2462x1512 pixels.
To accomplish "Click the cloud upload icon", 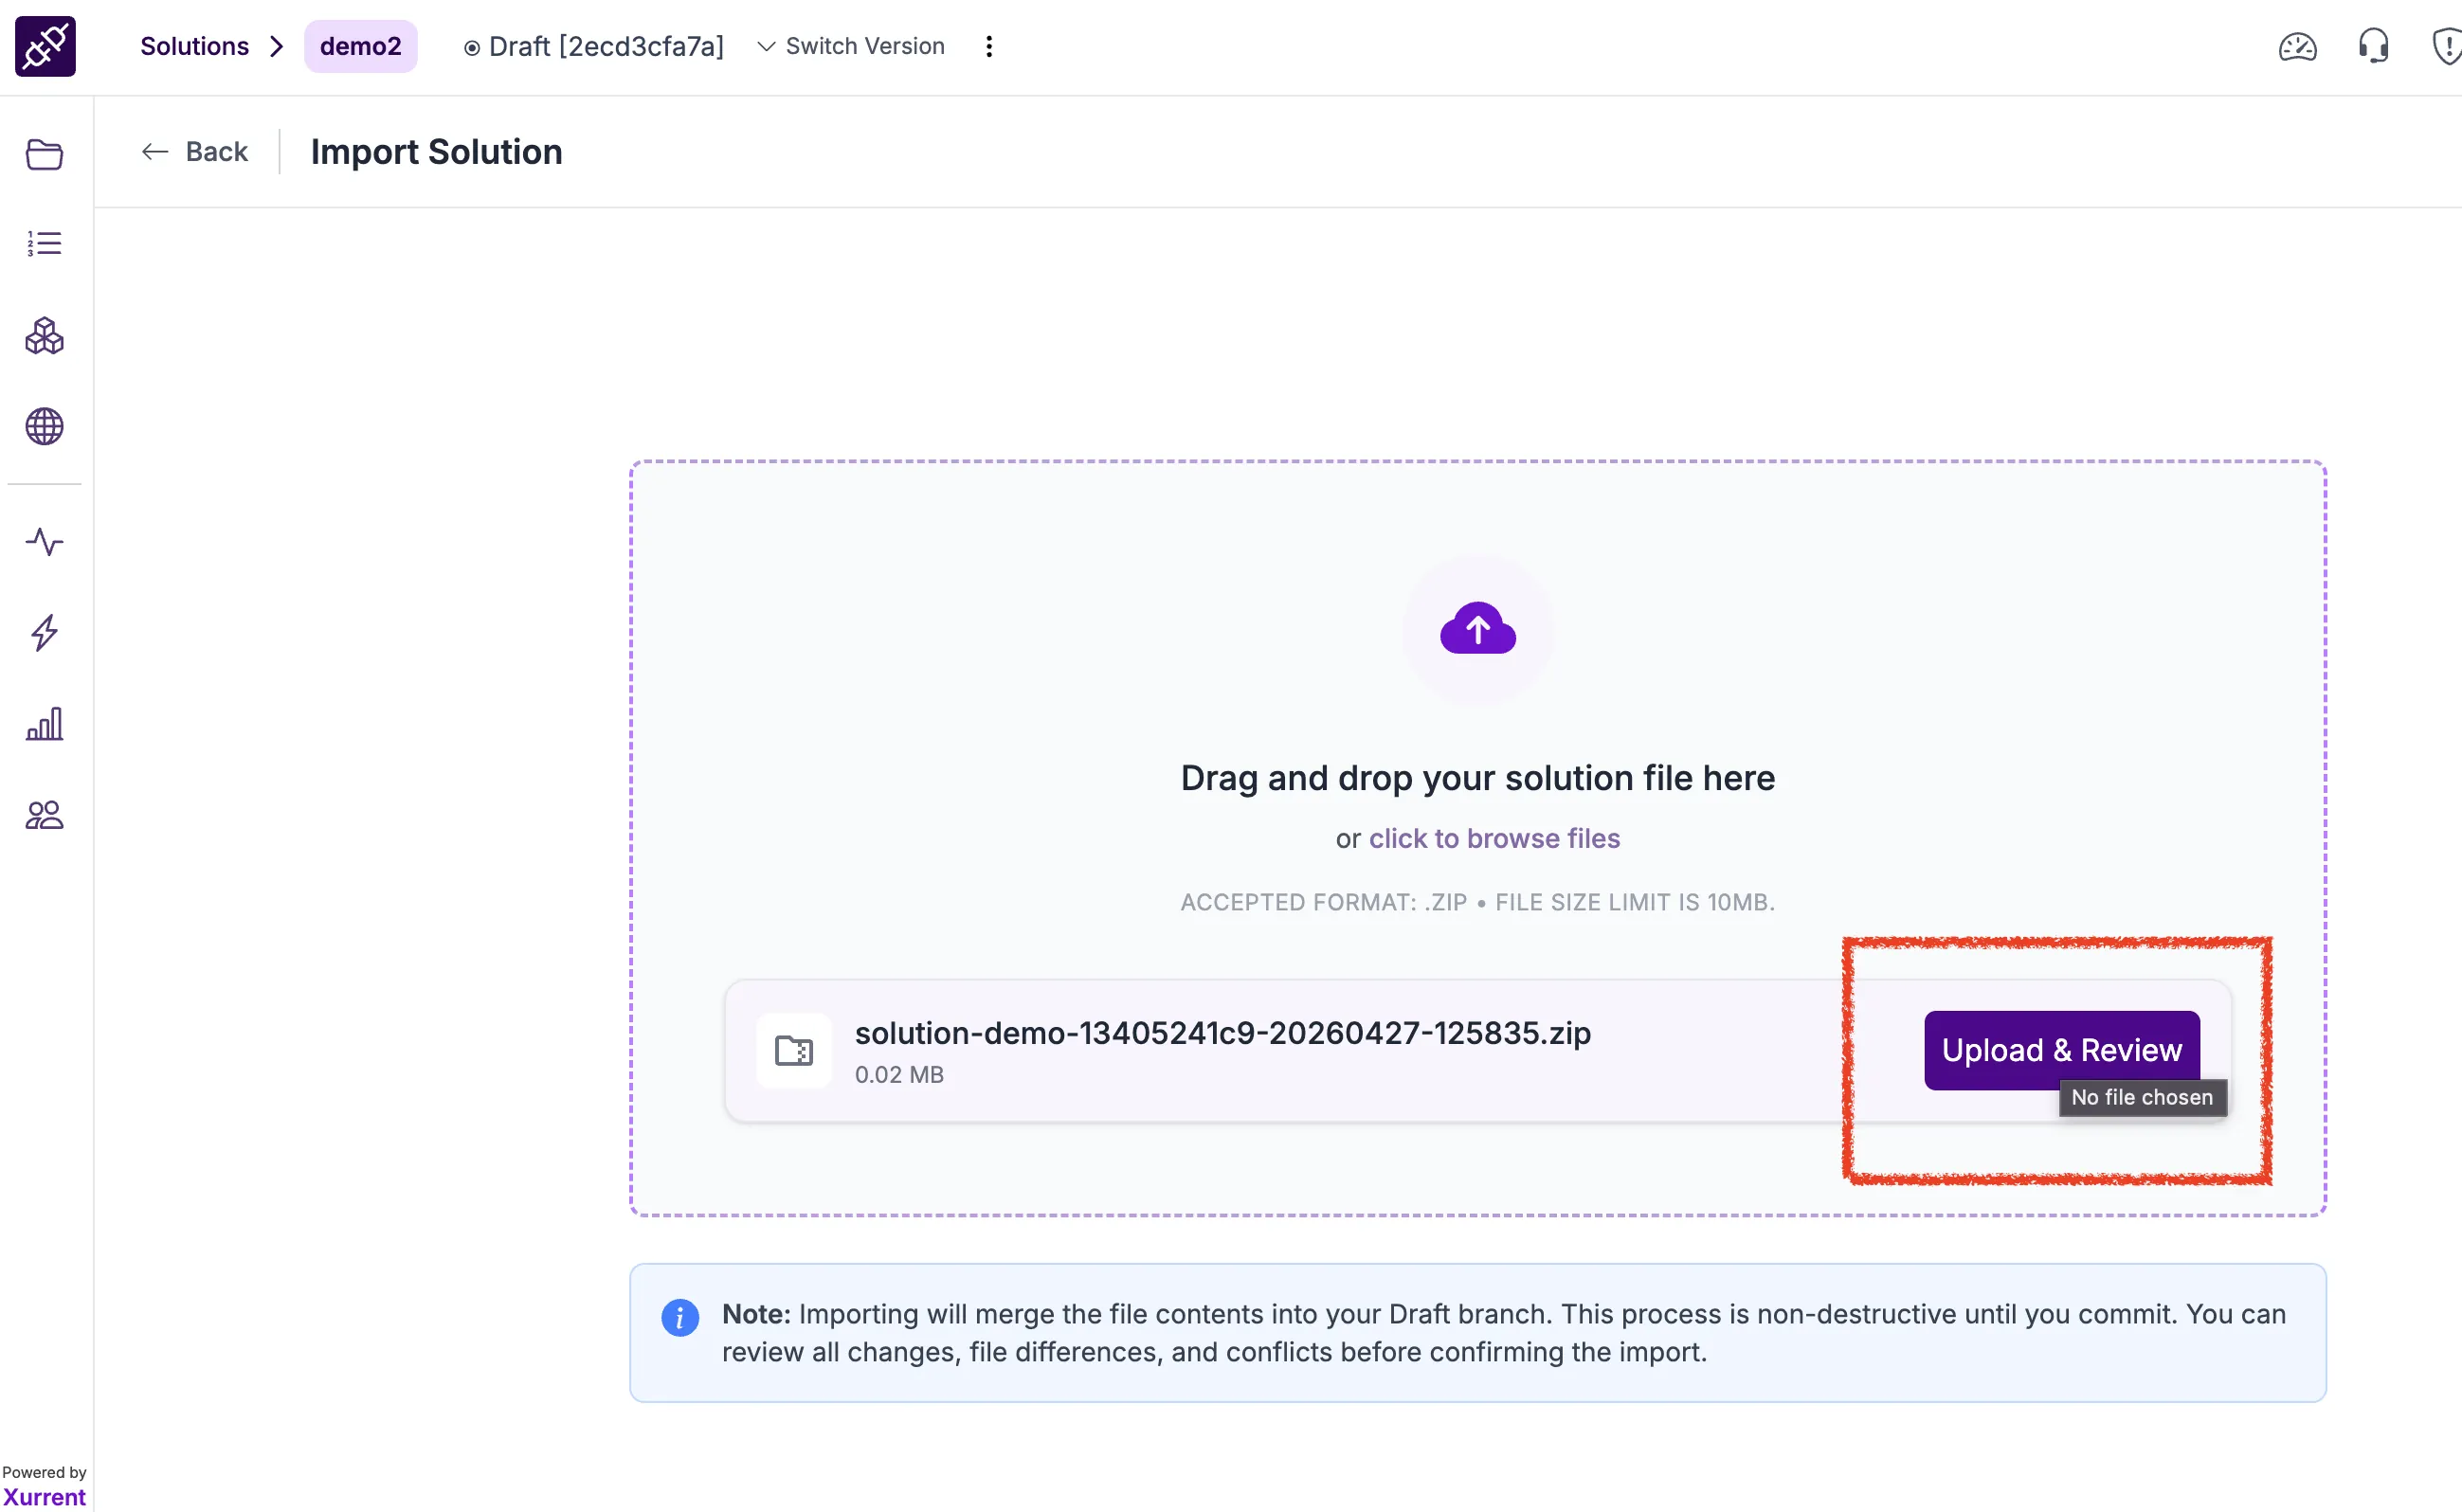I will (1477, 629).
